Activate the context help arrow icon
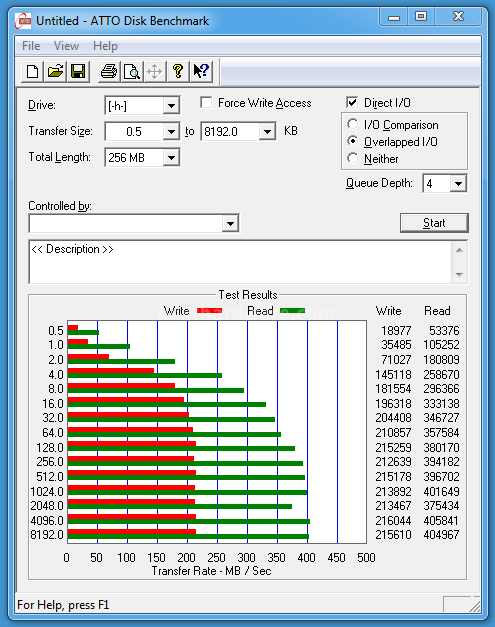Screen dimensions: 495x627 (201, 72)
